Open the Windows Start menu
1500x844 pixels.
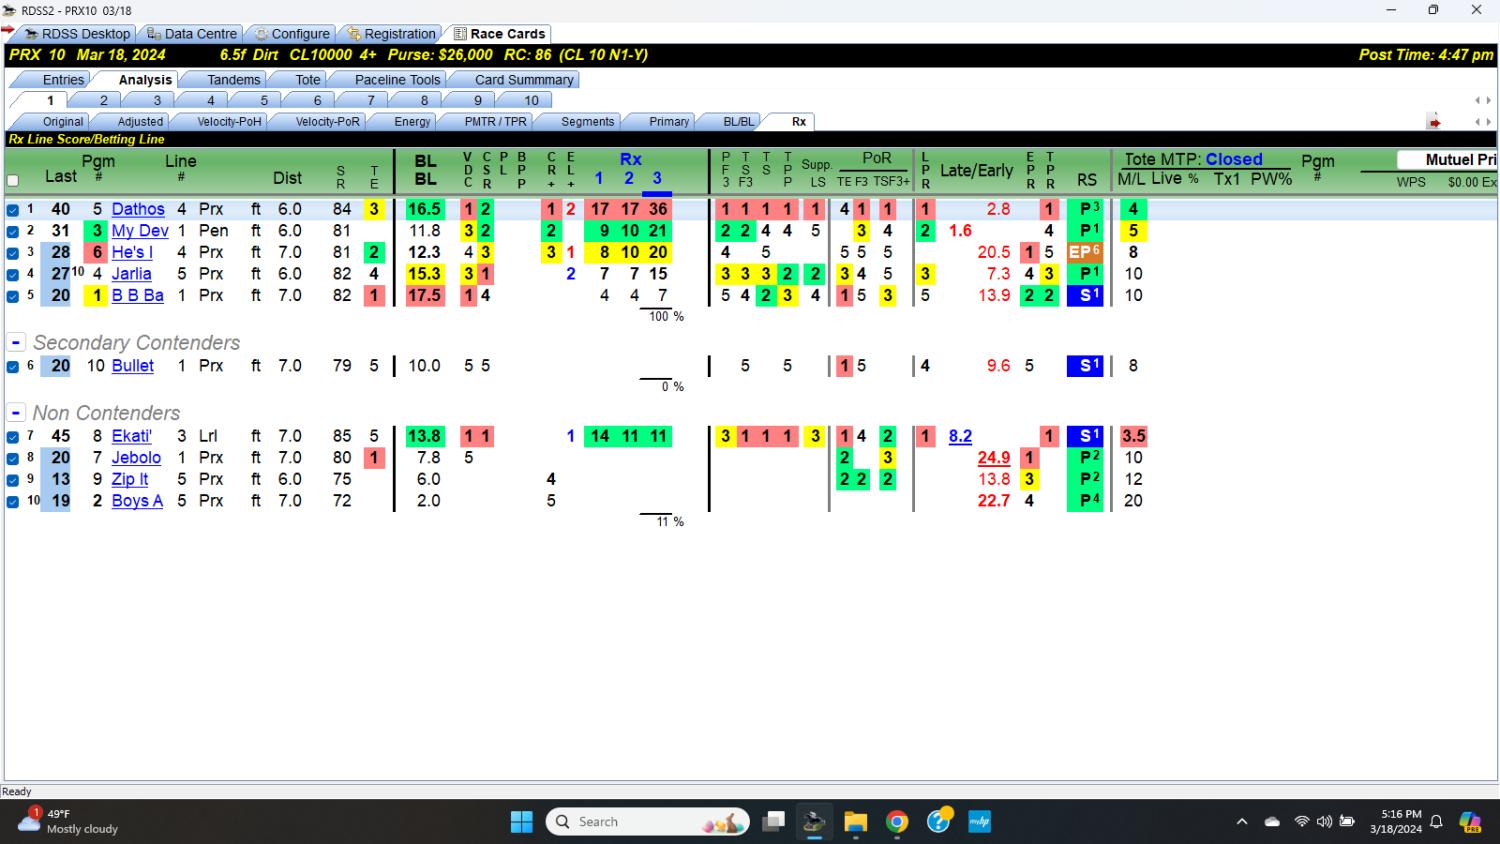point(521,822)
